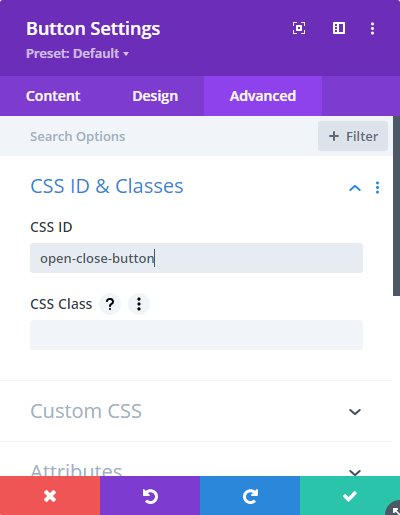Image resolution: width=400 pixels, height=515 pixels.
Task: Toggle the sidebar snap layout icon
Action: pyautogui.click(x=339, y=28)
